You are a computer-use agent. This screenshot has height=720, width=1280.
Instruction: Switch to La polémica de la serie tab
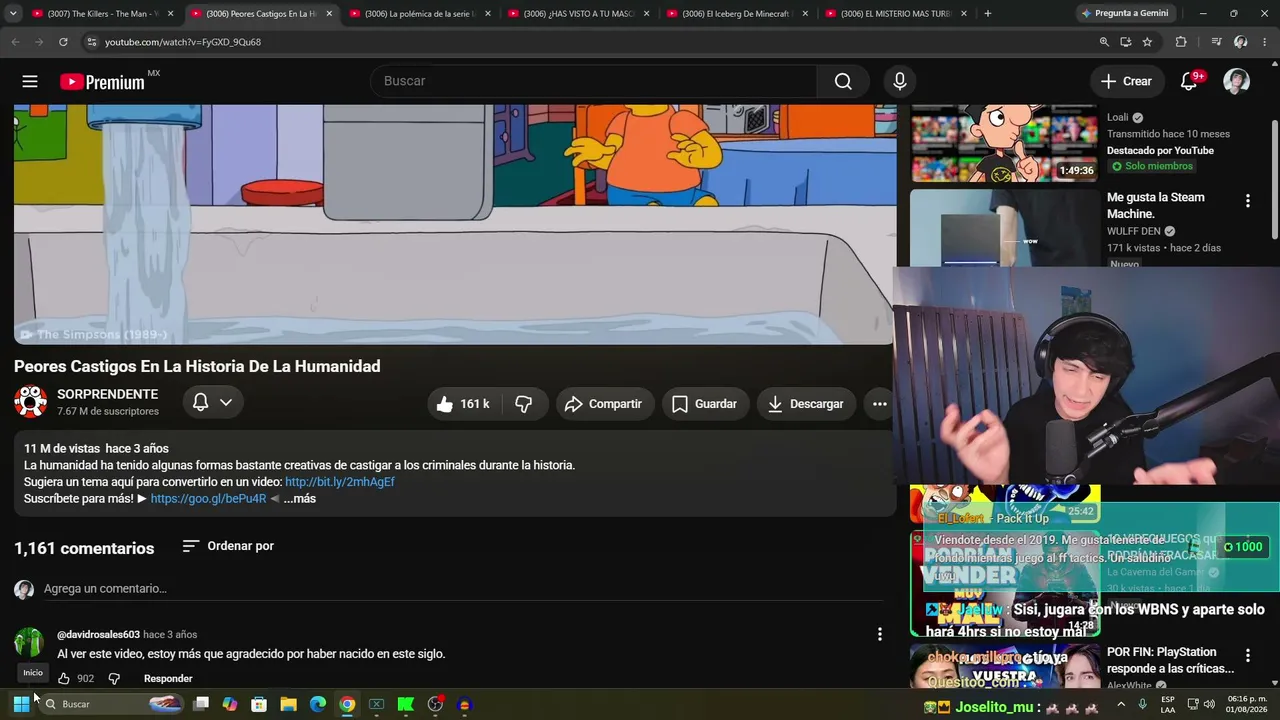pyautogui.click(x=420, y=14)
